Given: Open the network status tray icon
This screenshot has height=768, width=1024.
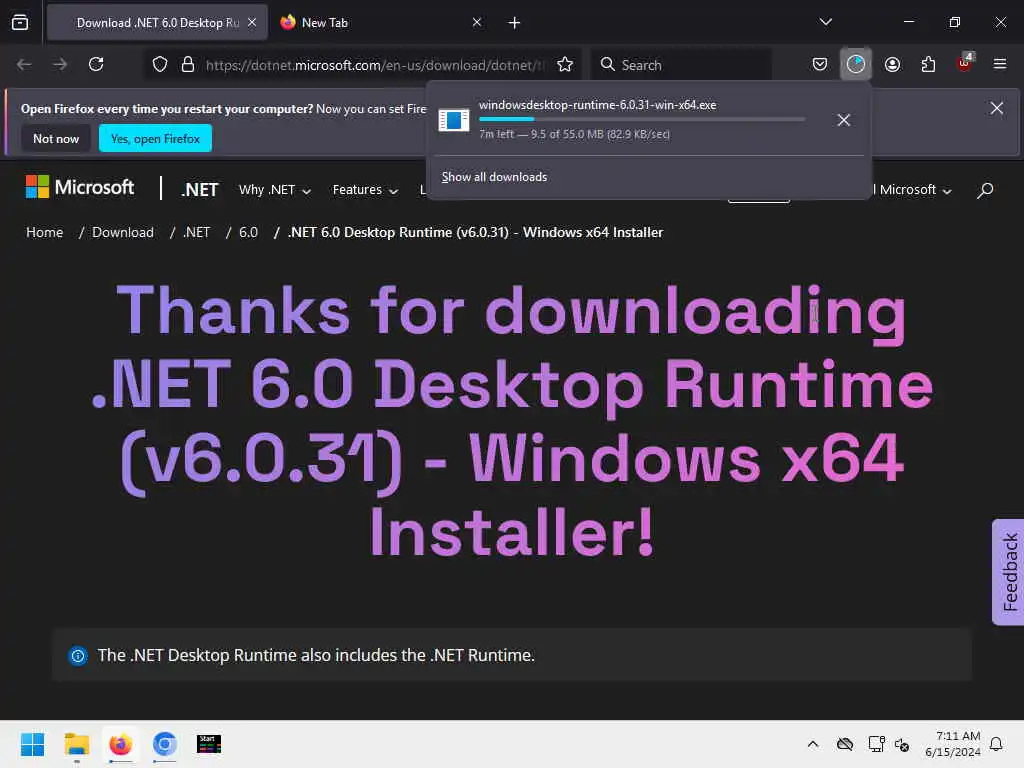Looking at the screenshot, I should (876, 744).
